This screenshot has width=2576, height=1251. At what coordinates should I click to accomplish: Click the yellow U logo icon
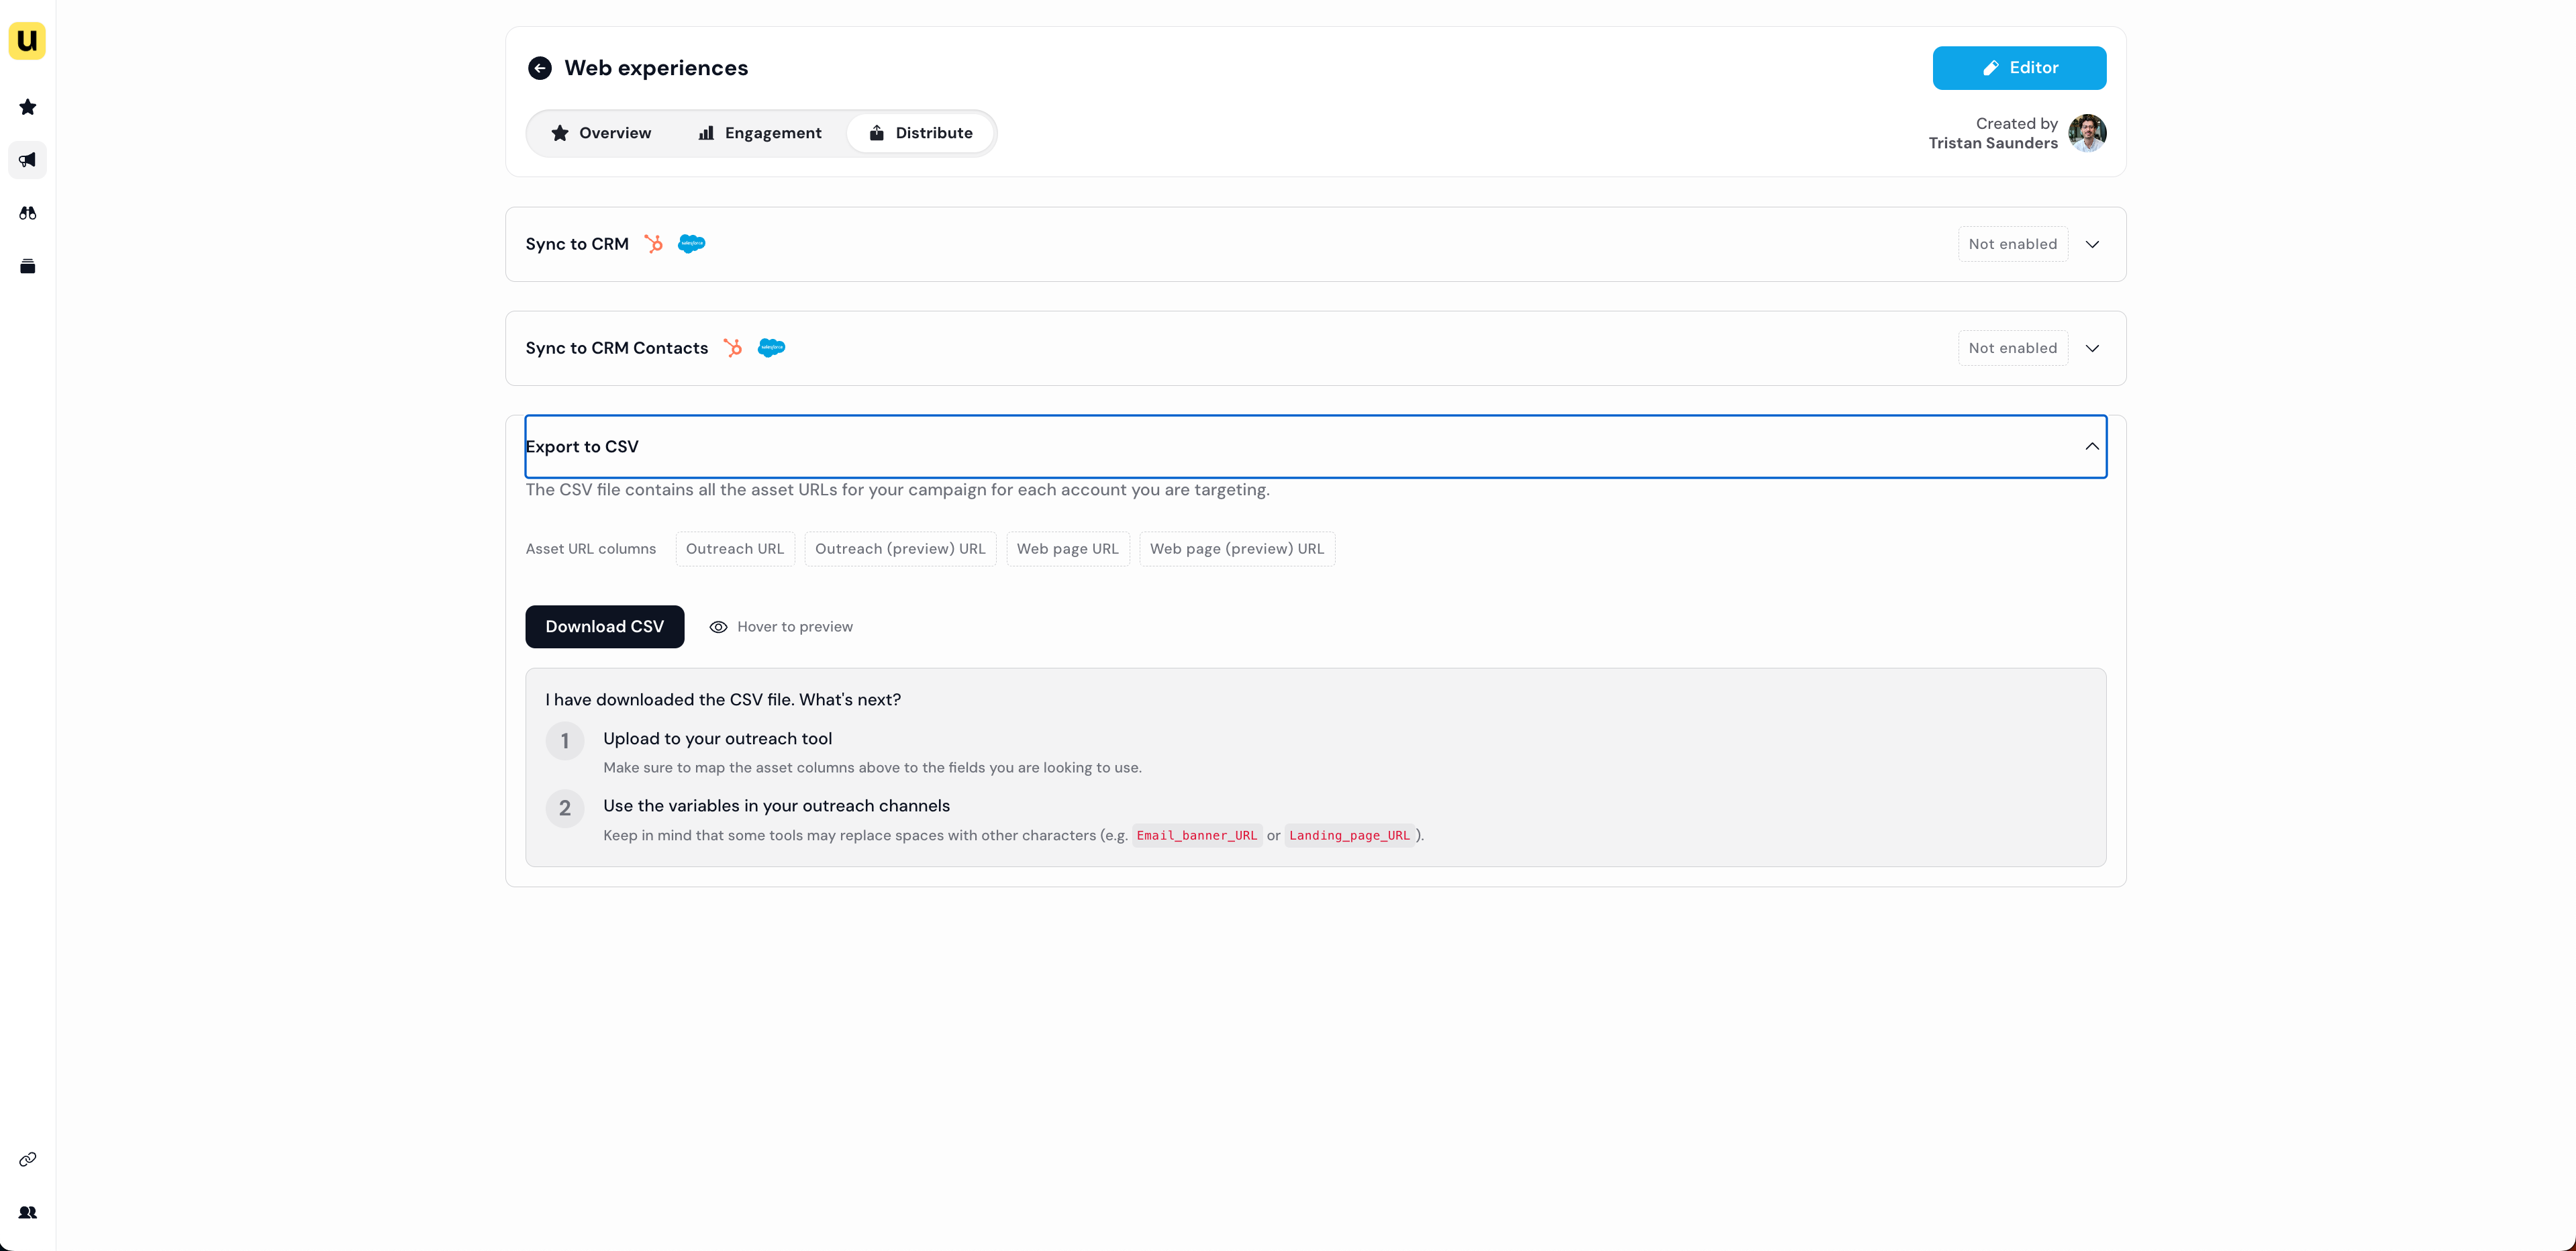(27, 41)
